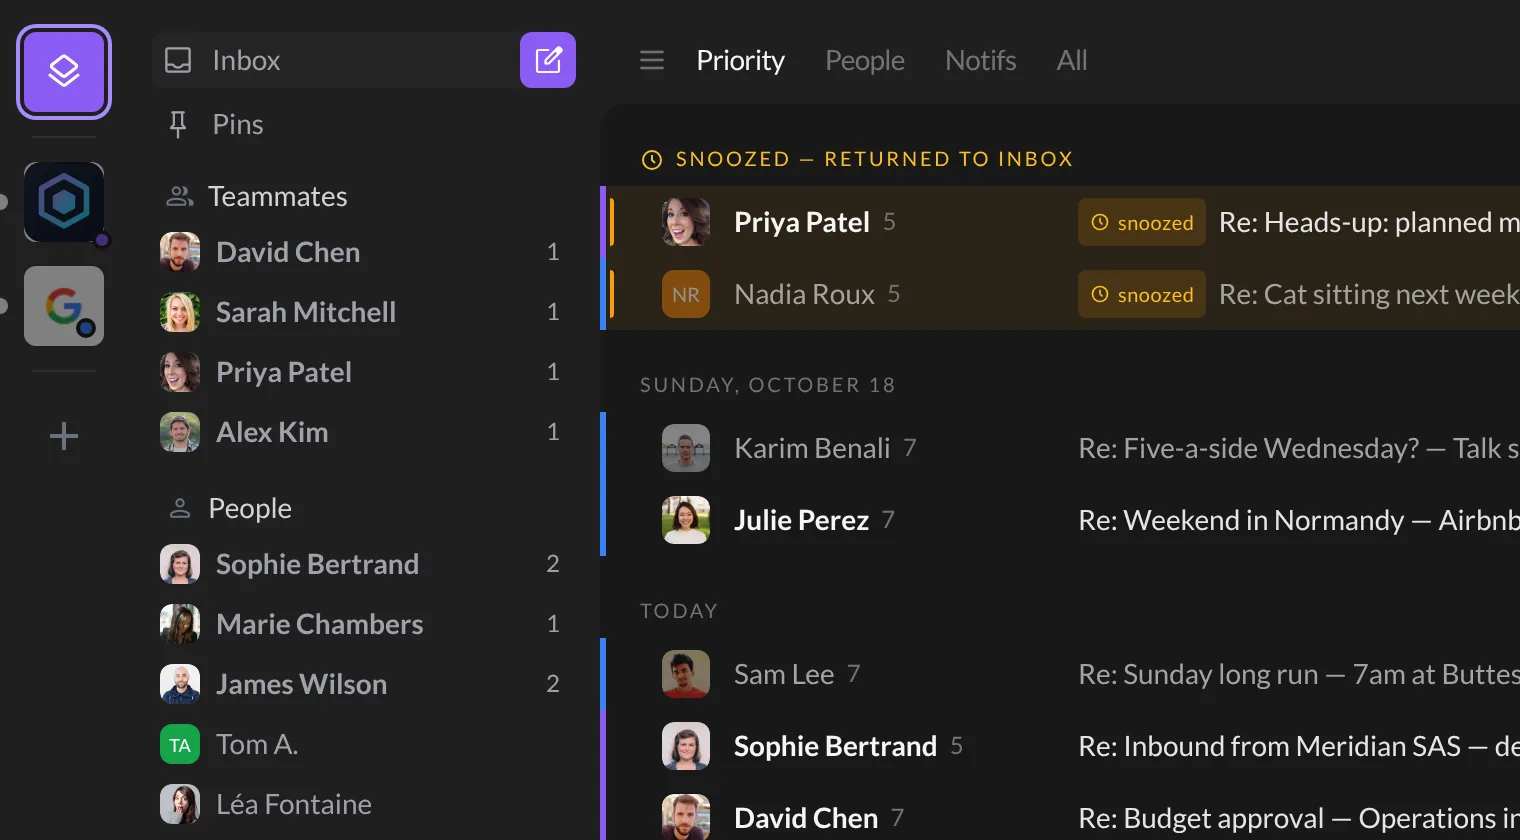Image resolution: width=1520 pixels, height=840 pixels.
Task: Select teammate David Chen in sidebar
Action: [x=364, y=252]
